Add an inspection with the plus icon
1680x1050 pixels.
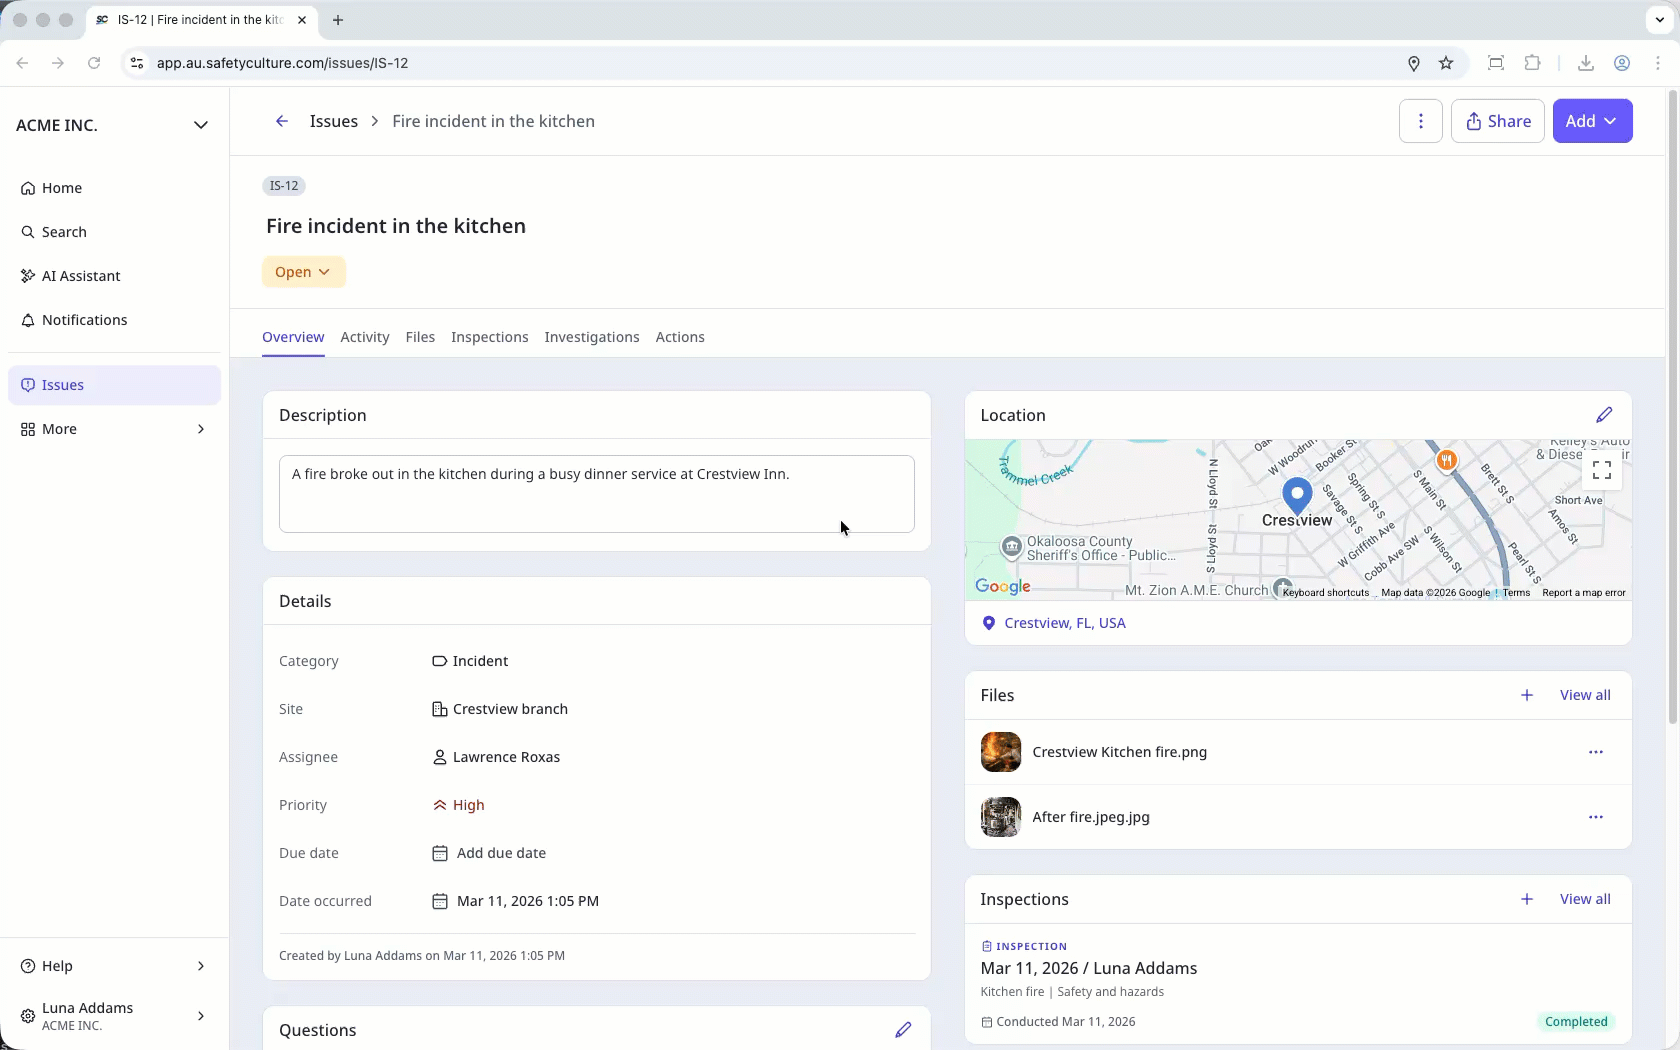point(1527,899)
